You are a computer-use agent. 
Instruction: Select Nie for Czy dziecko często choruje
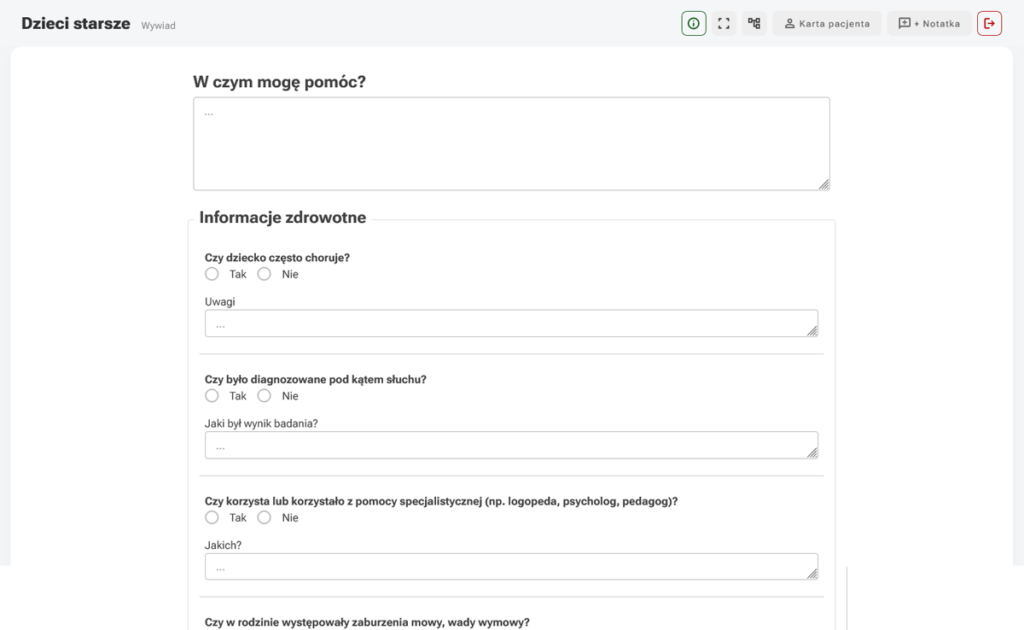[264, 274]
